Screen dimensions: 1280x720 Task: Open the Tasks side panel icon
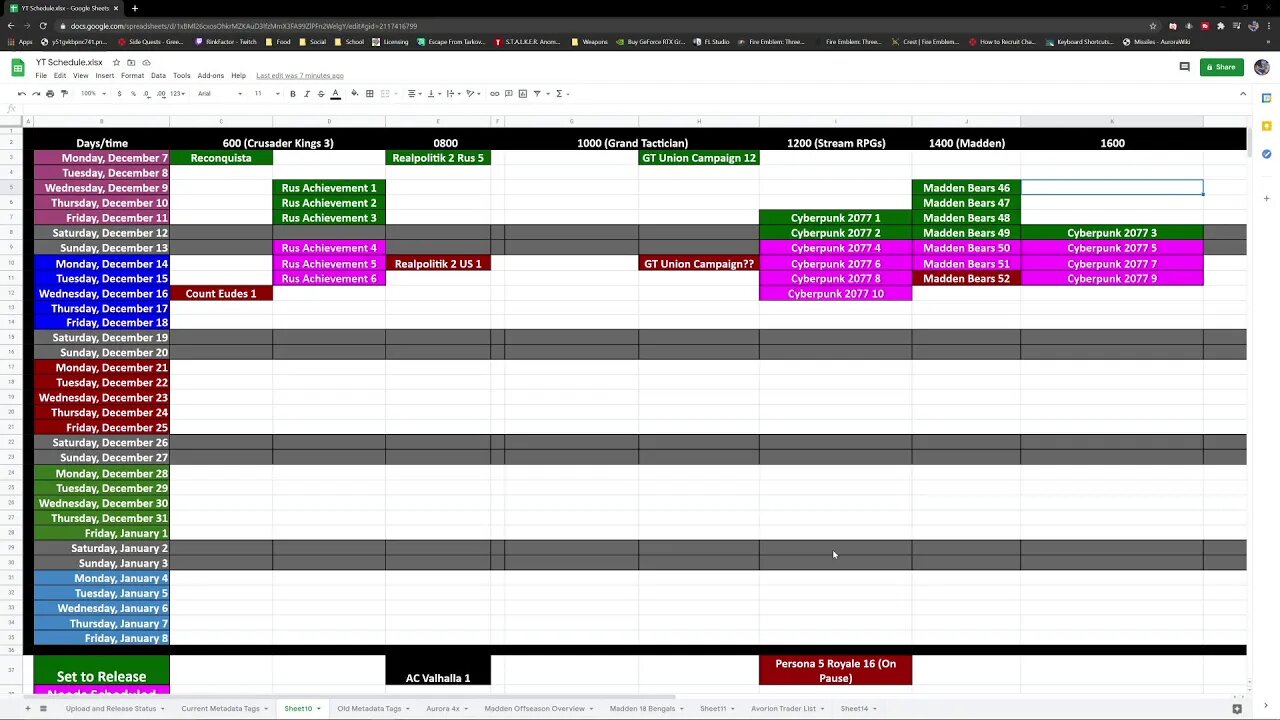pyautogui.click(x=1266, y=154)
